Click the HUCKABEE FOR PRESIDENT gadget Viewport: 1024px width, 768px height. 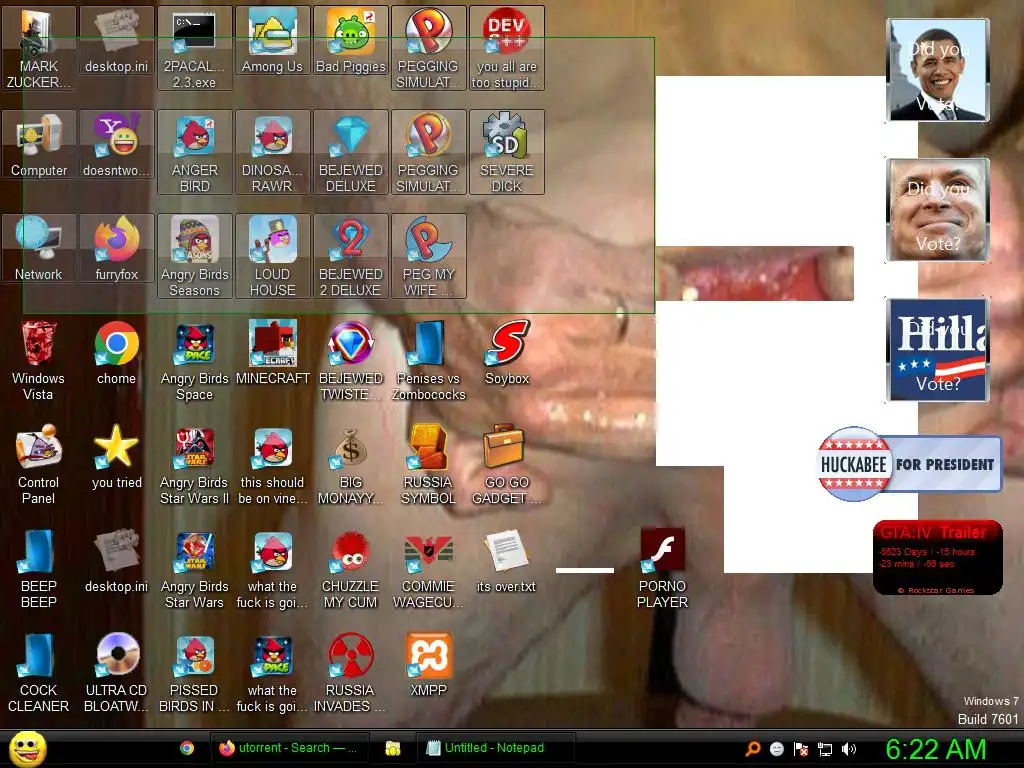click(x=910, y=464)
